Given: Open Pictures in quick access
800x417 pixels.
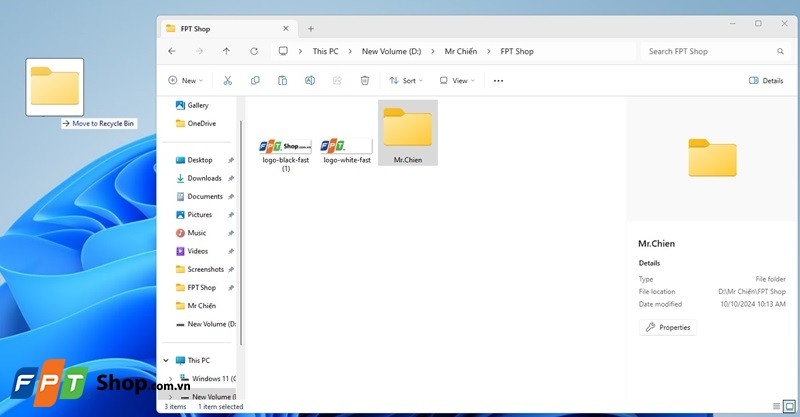Looking at the screenshot, I should click(x=194, y=215).
